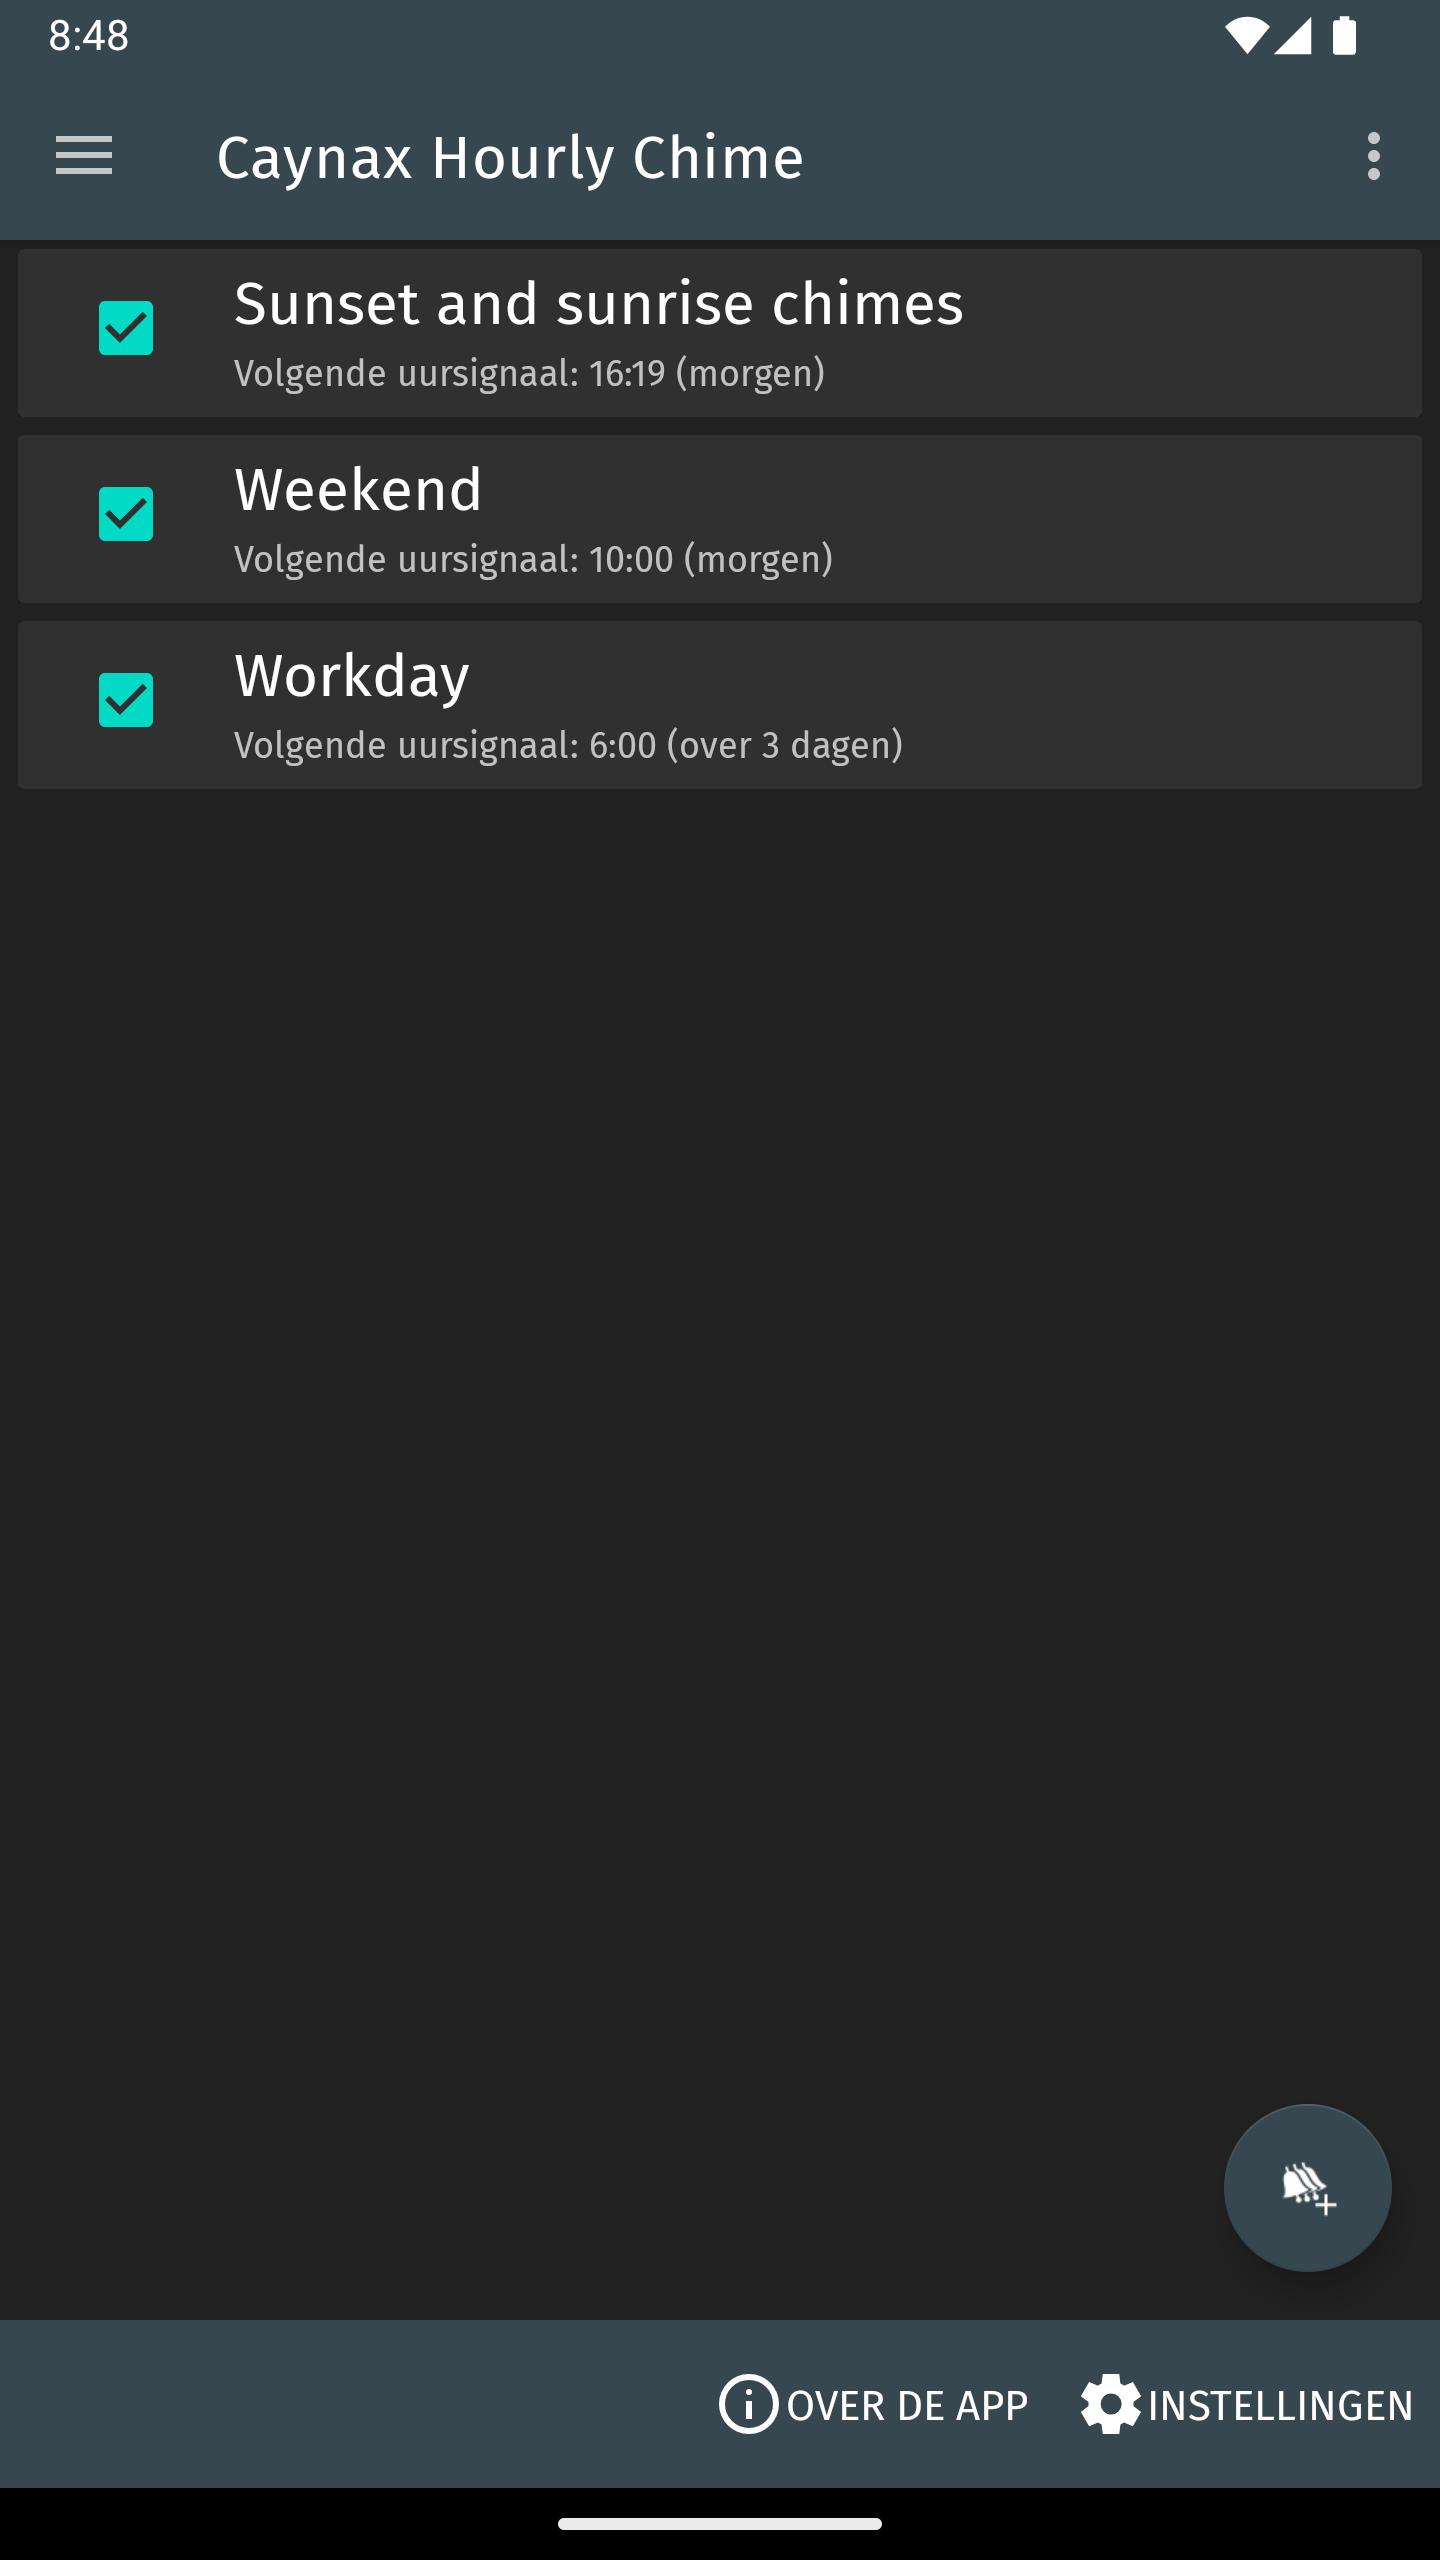The width and height of the screenshot is (1440, 2560).
Task: Open the hamburger navigation drawer
Action: tap(84, 156)
